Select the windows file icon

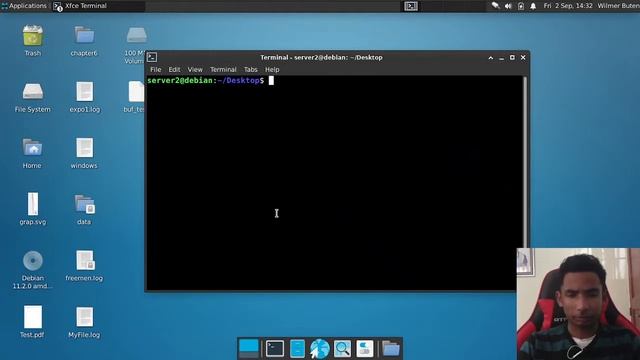coord(84,147)
